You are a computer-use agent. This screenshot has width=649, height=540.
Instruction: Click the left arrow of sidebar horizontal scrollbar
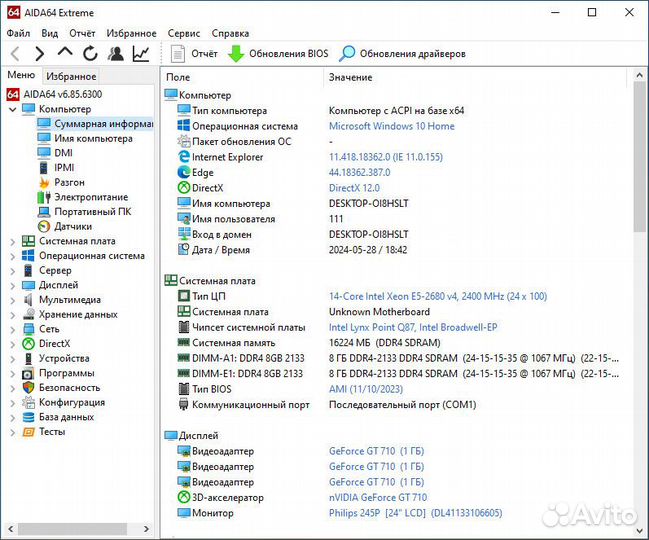tap(11, 528)
